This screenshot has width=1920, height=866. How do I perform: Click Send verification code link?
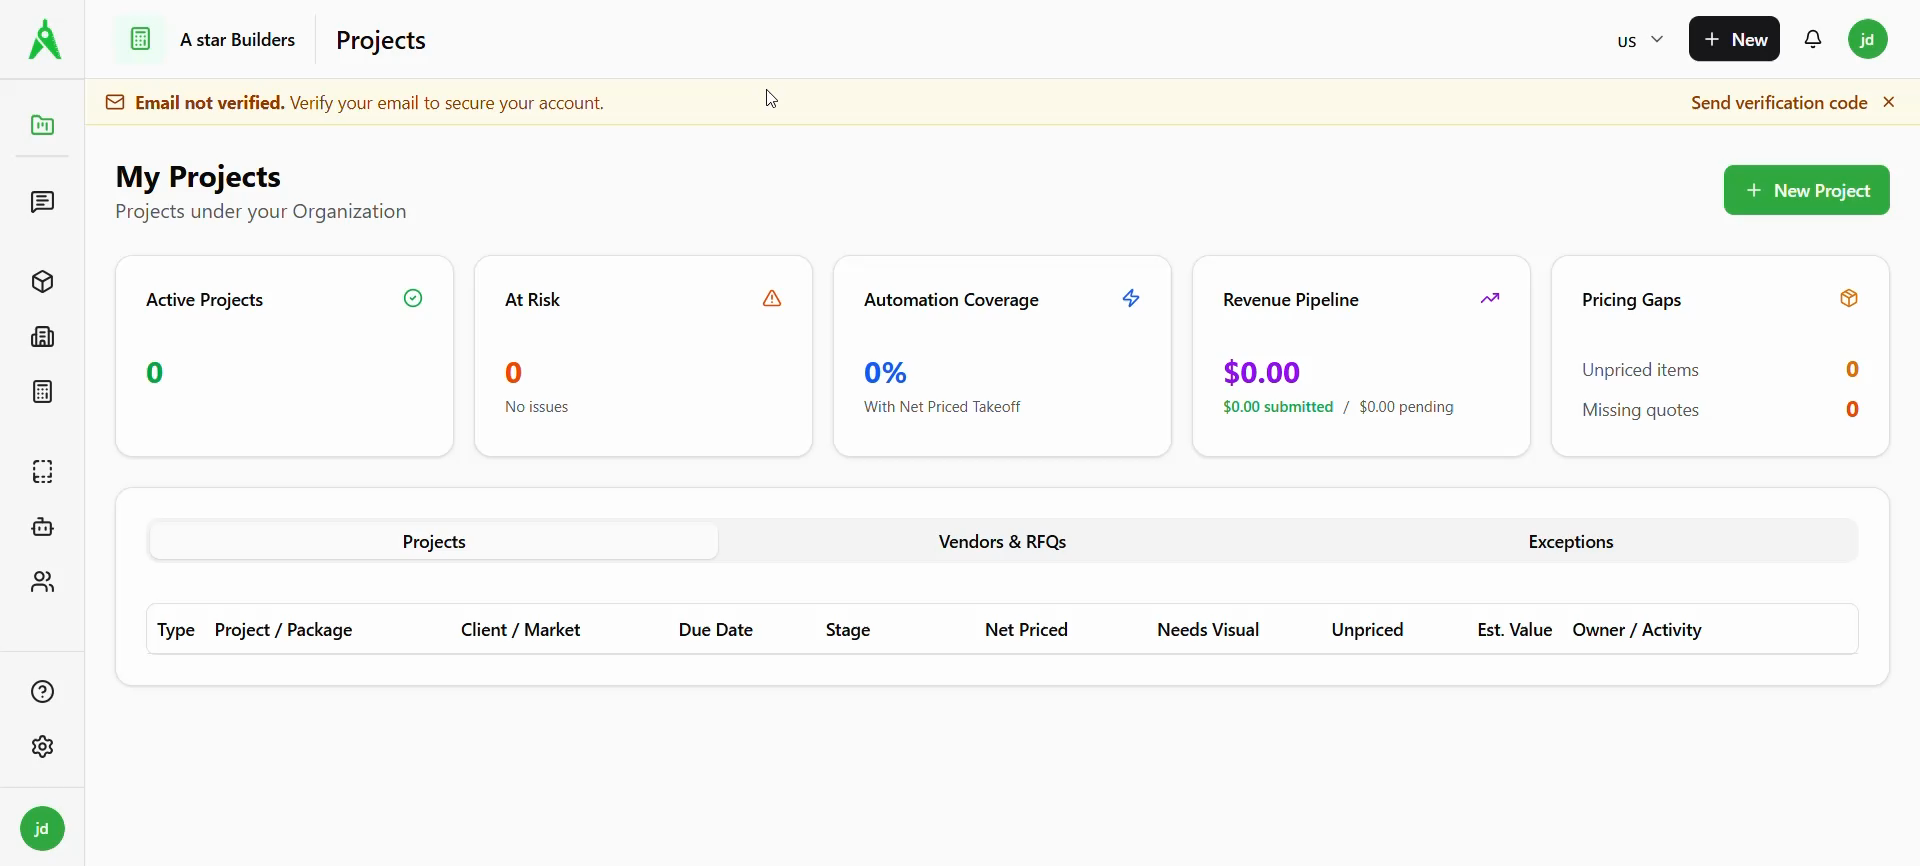coord(1778,103)
